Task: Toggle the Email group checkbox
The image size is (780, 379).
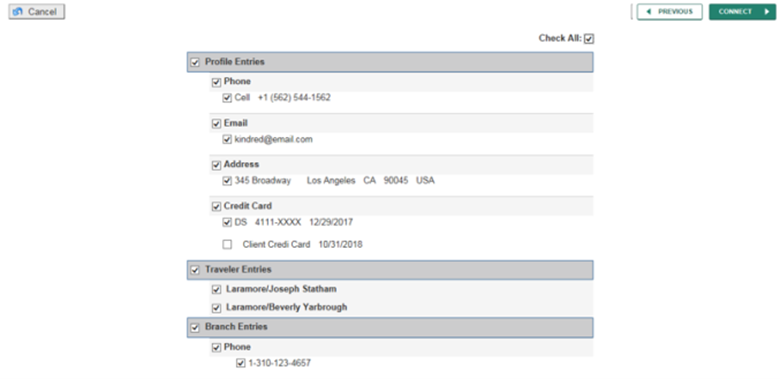Action: [x=216, y=124]
